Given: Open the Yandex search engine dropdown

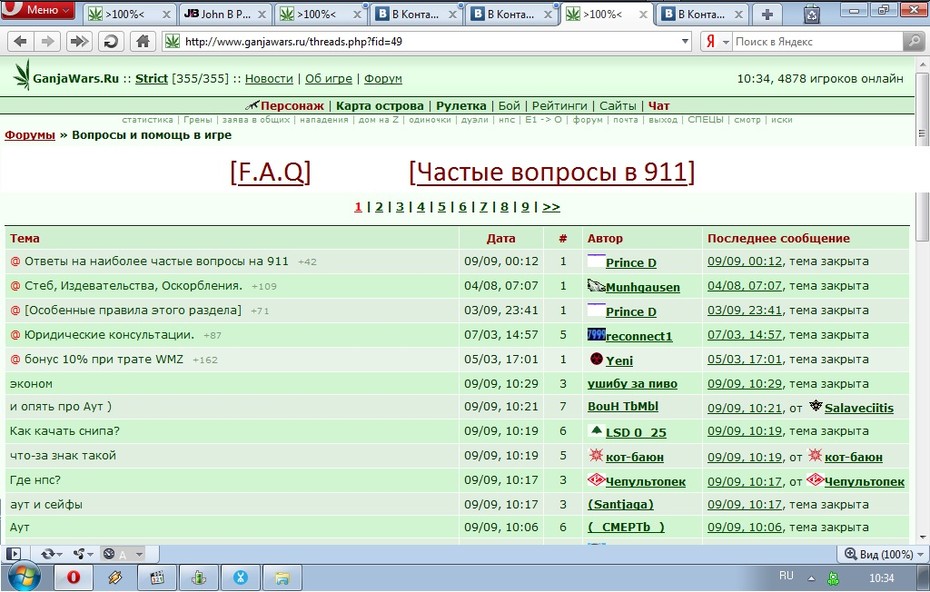Looking at the screenshot, I should click(x=716, y=42).
